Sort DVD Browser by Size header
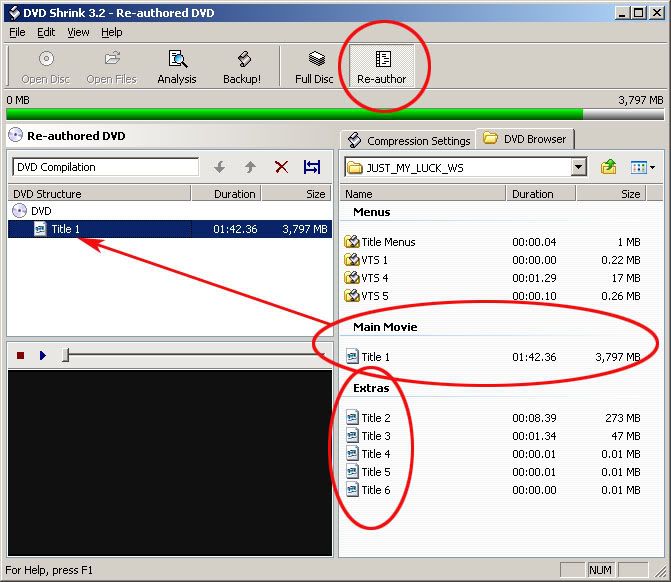The height and width of the screenshot is (582, 671). [x=612, y=194]
